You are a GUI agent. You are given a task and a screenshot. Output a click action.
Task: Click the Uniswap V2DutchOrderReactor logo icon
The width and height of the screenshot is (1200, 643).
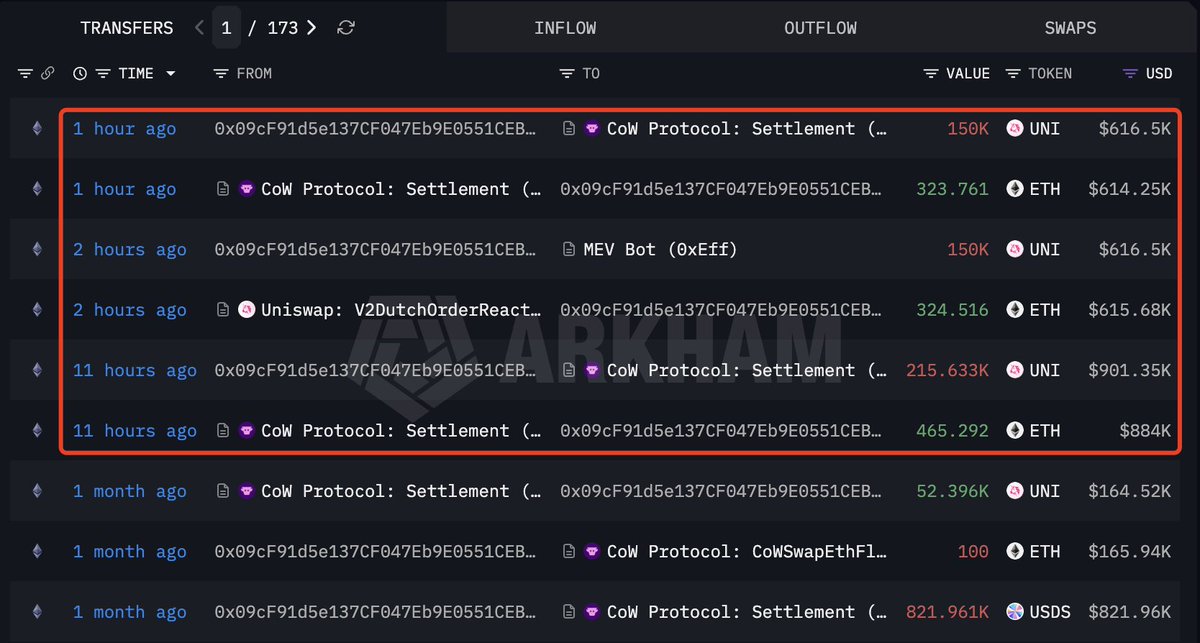247,310
